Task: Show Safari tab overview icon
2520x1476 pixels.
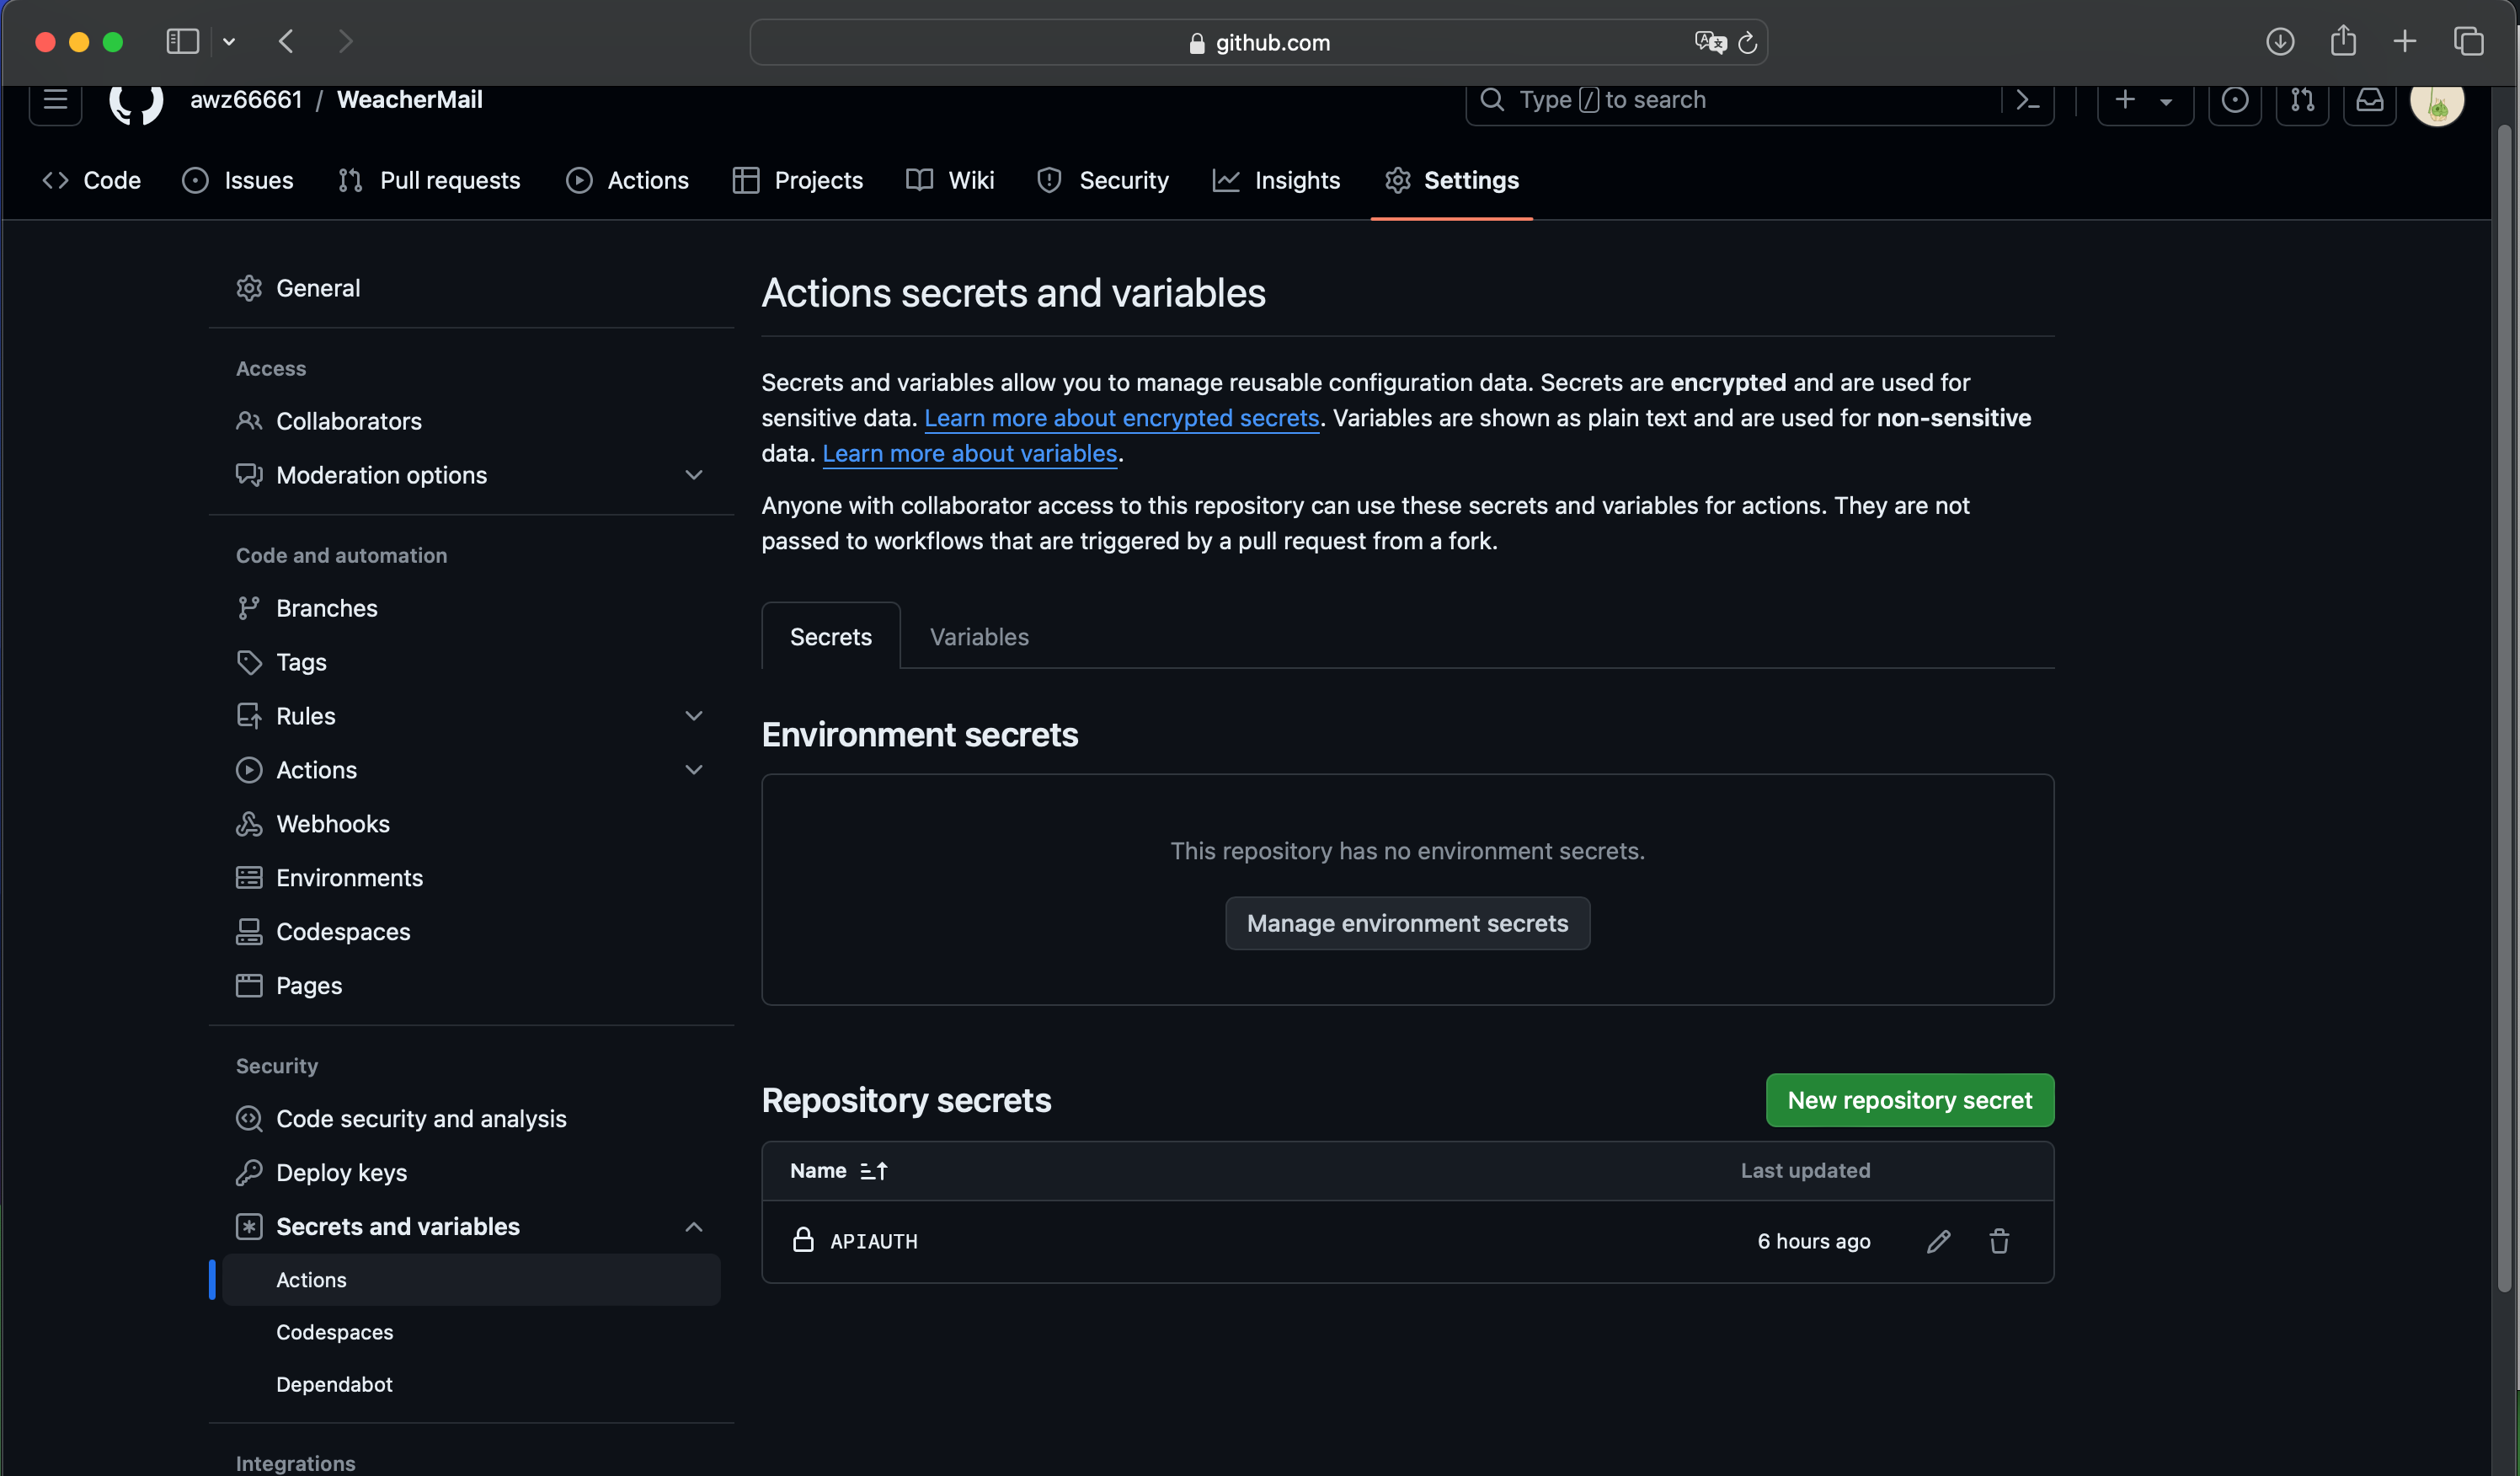Action: pyautogui.click(x=2468, y=41)
